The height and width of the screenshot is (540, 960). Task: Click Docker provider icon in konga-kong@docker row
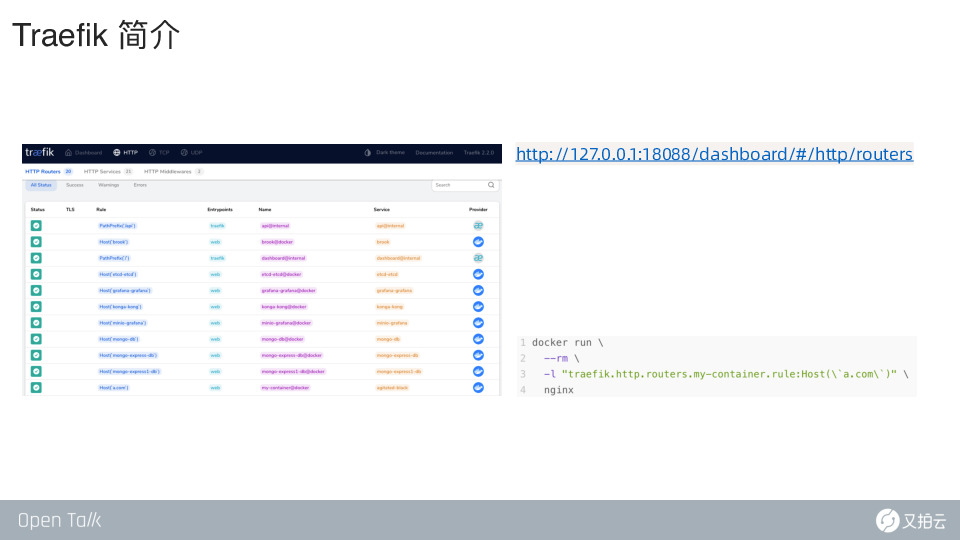pyautogui.click(x=478, y=307)
